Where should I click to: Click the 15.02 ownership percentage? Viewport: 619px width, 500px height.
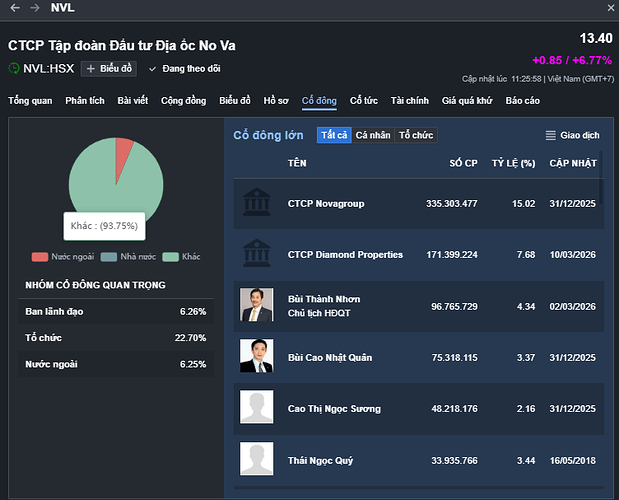pos(523,204)
